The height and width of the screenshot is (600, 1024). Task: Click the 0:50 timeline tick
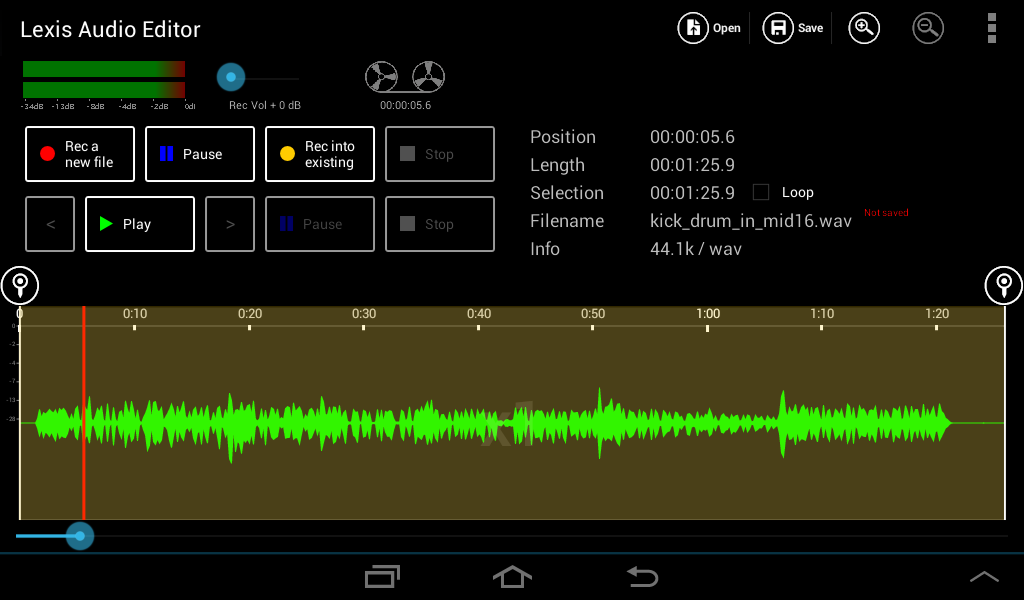592,327
